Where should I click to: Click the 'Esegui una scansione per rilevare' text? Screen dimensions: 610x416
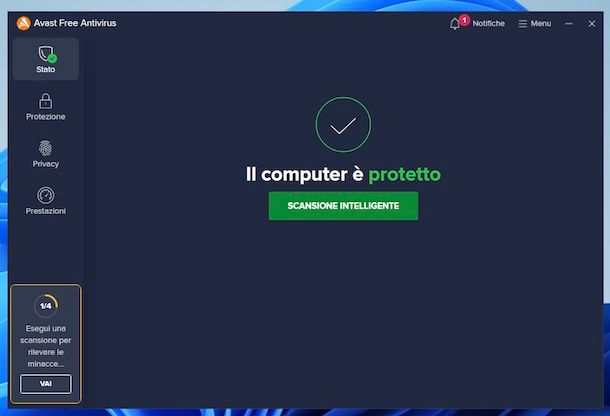tap(46, 346)
